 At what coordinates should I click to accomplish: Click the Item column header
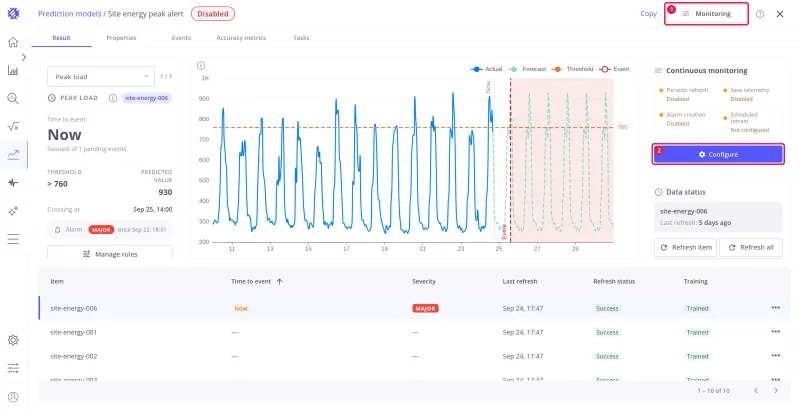[57, 281]
